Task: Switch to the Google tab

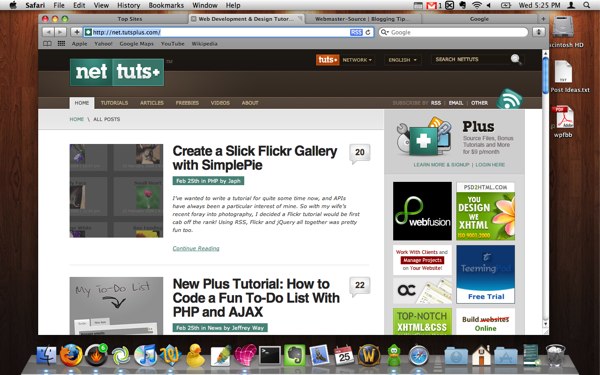Action: point(479,19)
